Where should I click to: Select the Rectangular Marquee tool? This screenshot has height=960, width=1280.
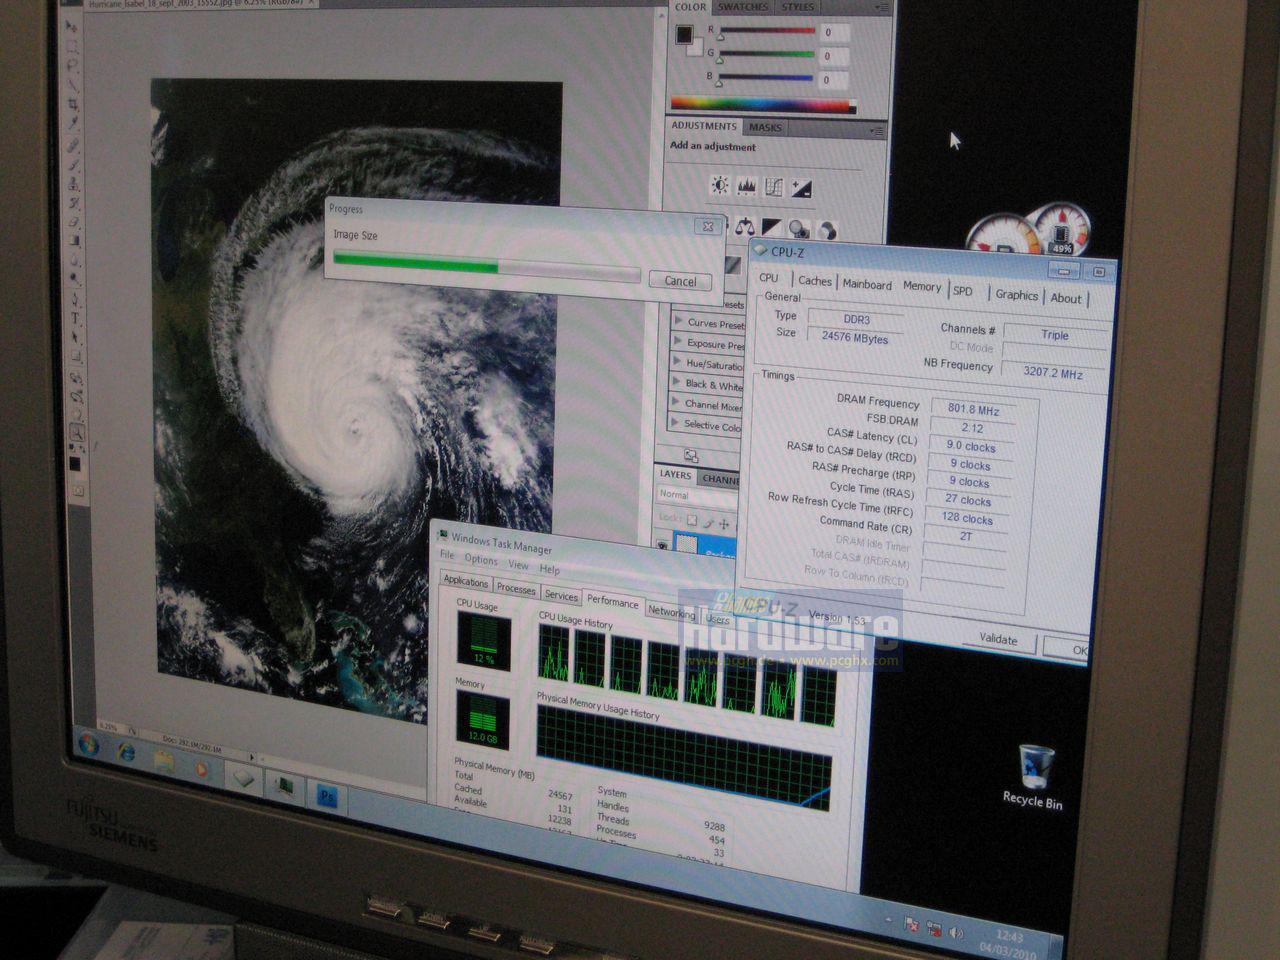tap(70, 46)
